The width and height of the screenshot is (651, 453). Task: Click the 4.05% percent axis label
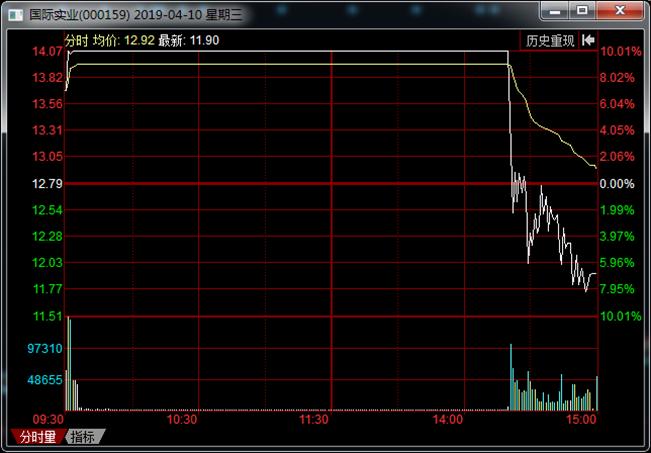coord(617,130)
